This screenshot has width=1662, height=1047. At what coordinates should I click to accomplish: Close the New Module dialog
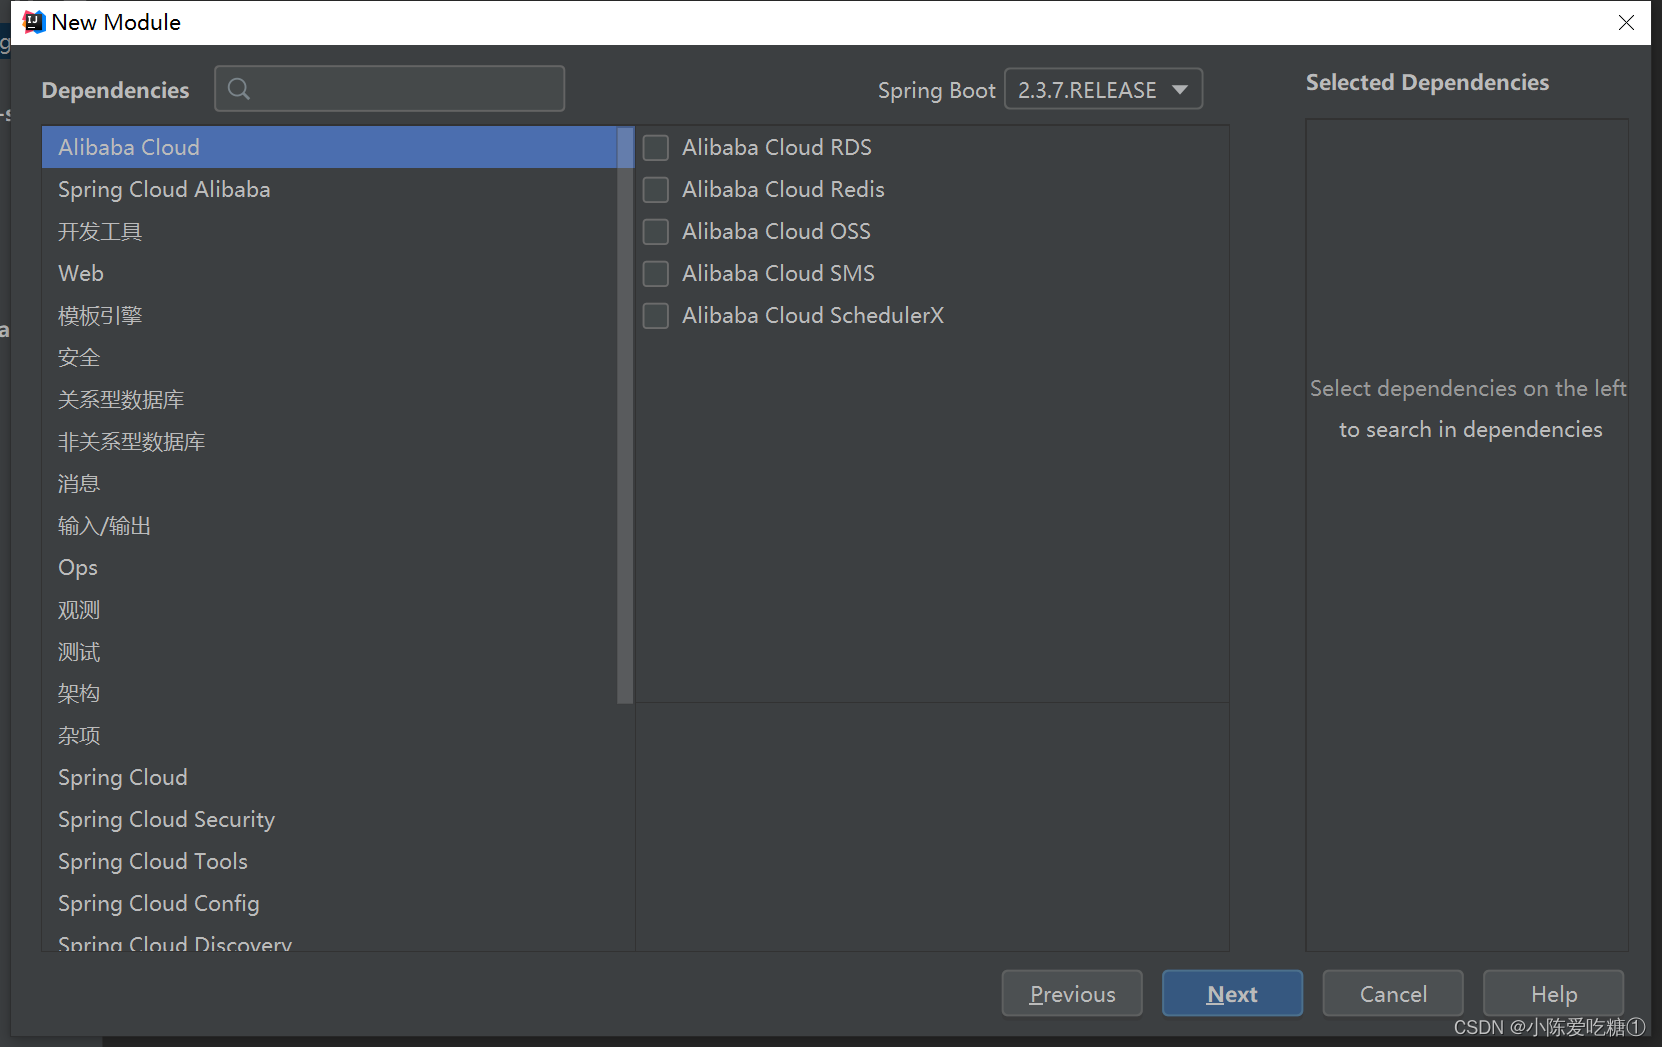(1626, 22)
